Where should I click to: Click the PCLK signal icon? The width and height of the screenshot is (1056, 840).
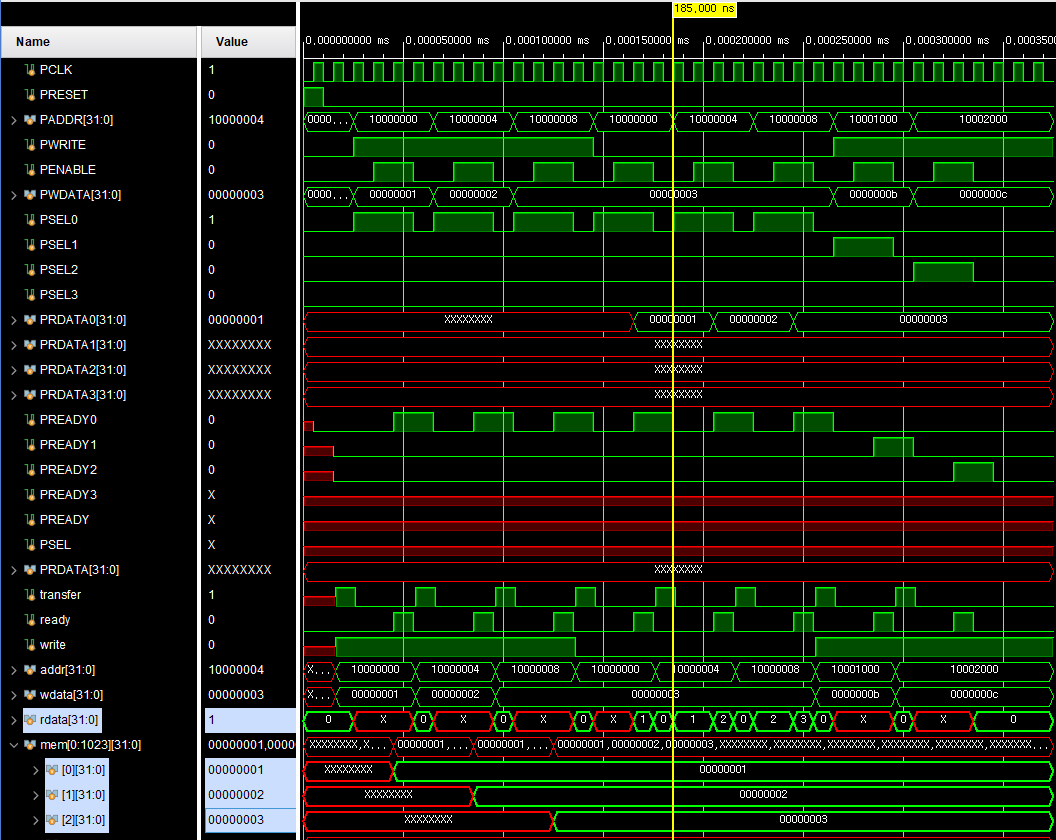click(x=30, y=70)
